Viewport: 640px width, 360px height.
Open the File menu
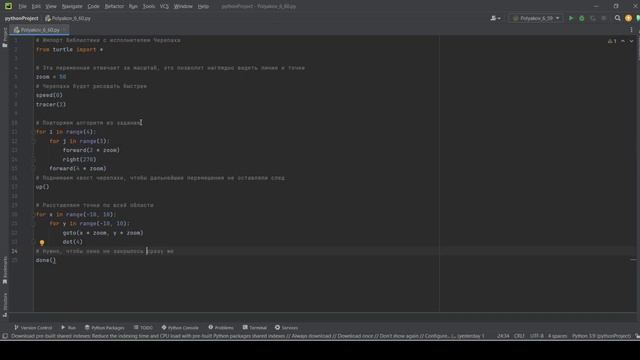[22, 6]
